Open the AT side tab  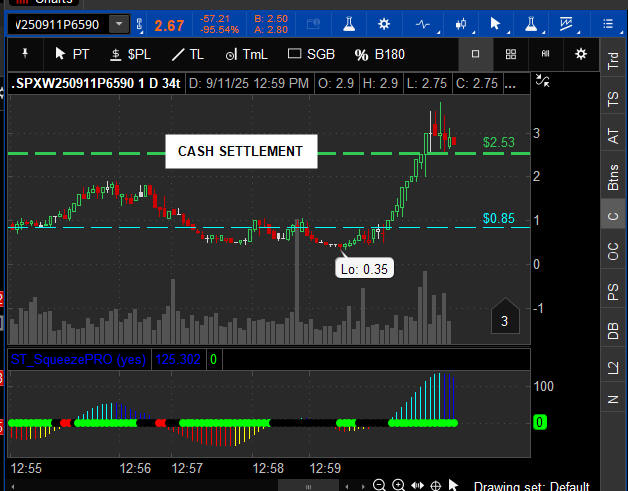pyautogui.click(x=613, y=138)
